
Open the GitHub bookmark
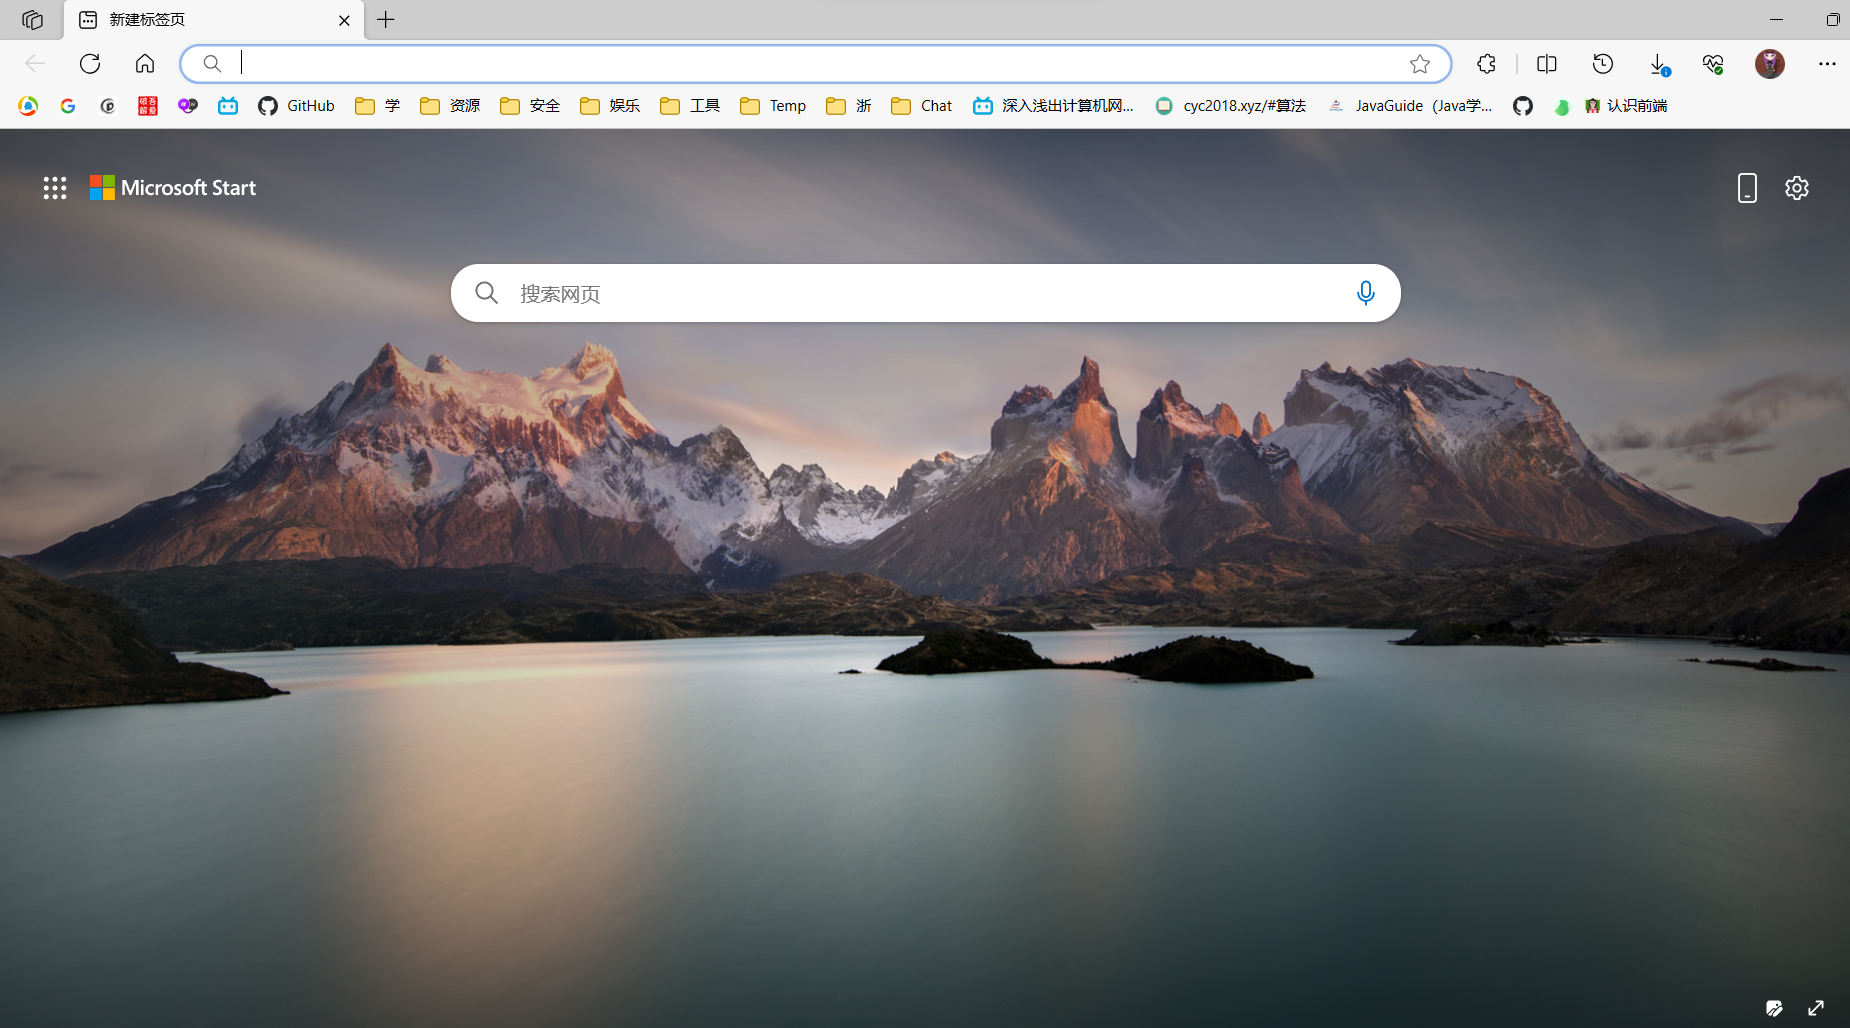[297, 106]
